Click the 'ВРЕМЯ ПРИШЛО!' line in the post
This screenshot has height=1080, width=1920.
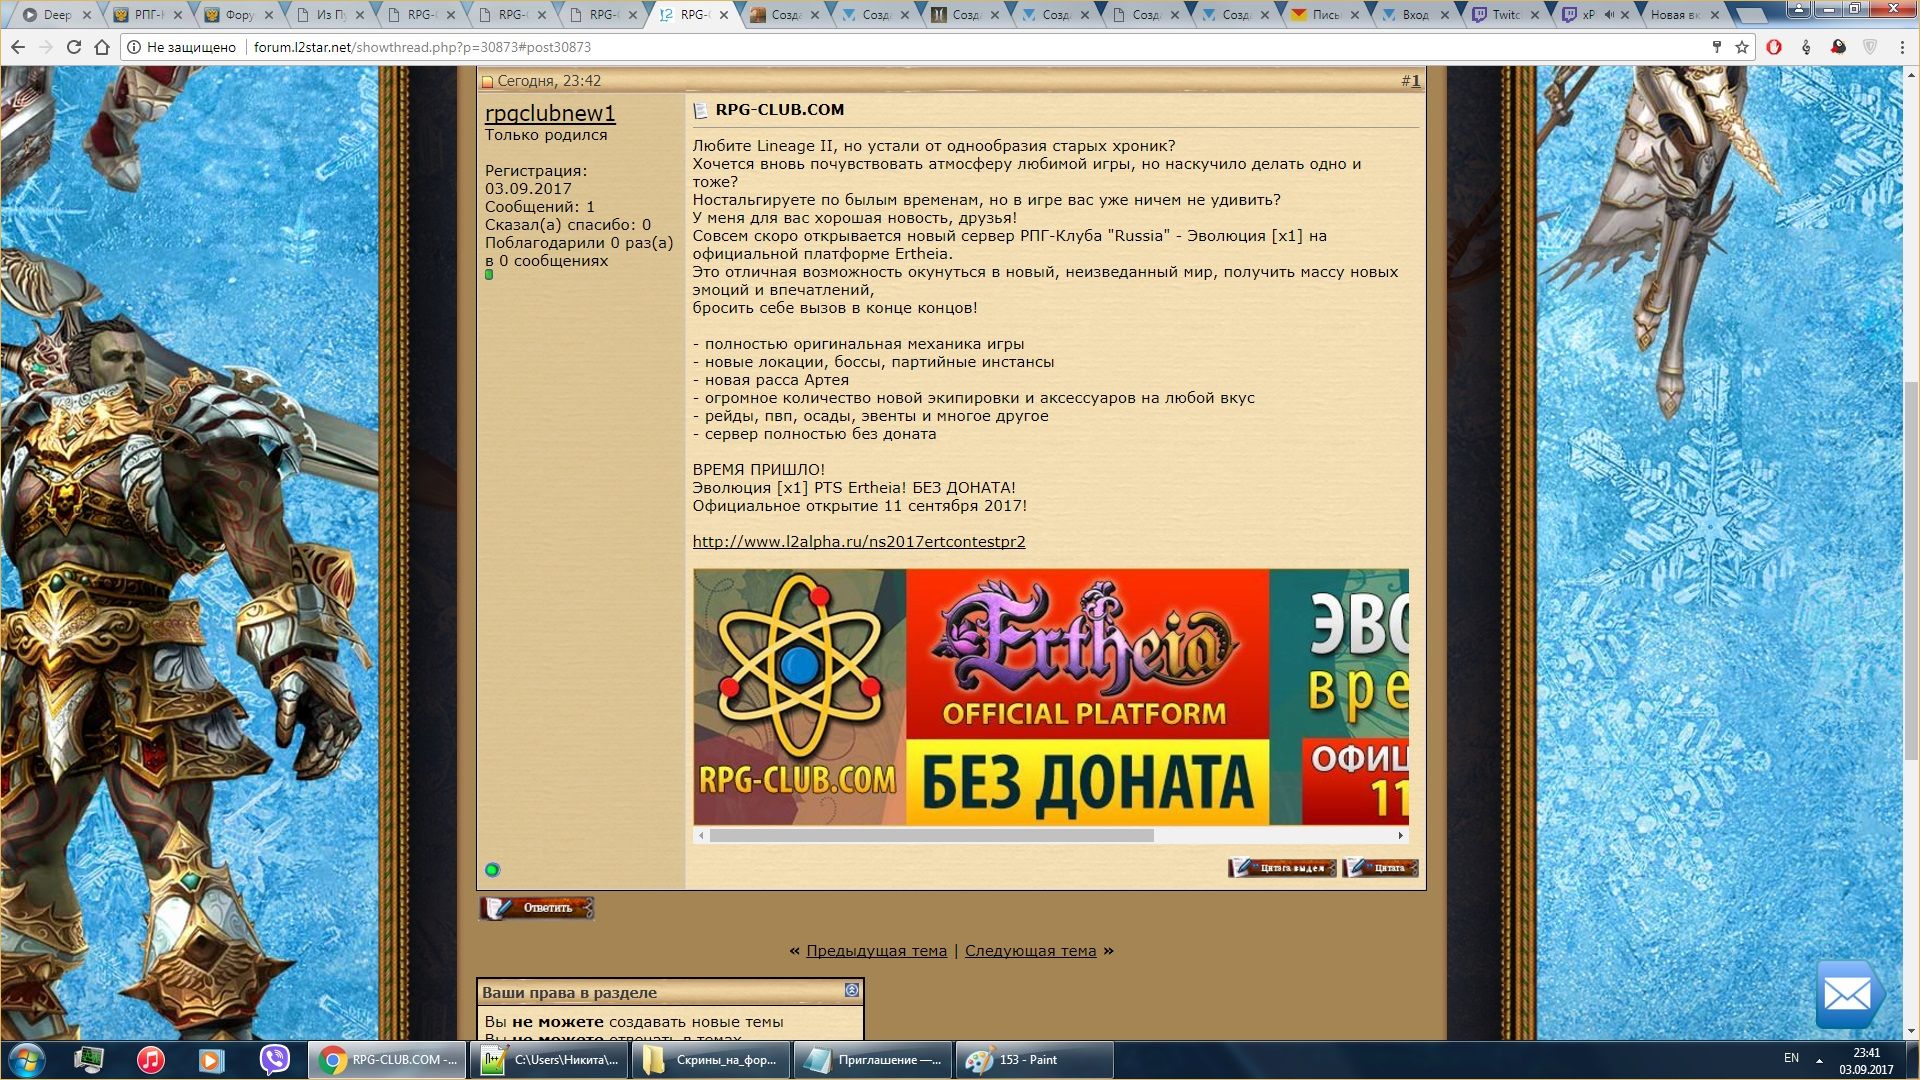[x=759, y=470]
